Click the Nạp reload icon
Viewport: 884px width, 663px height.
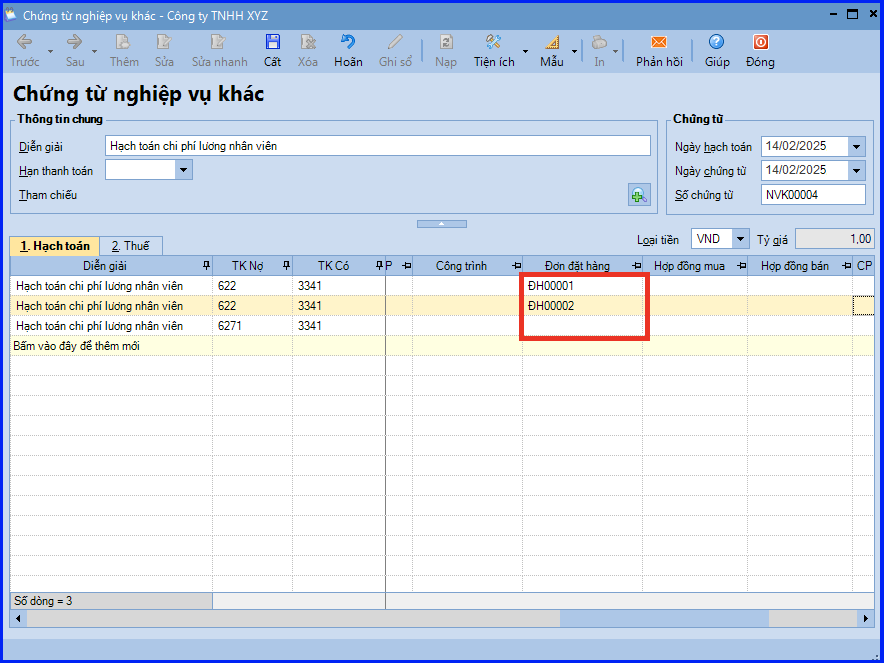[446, 42]
